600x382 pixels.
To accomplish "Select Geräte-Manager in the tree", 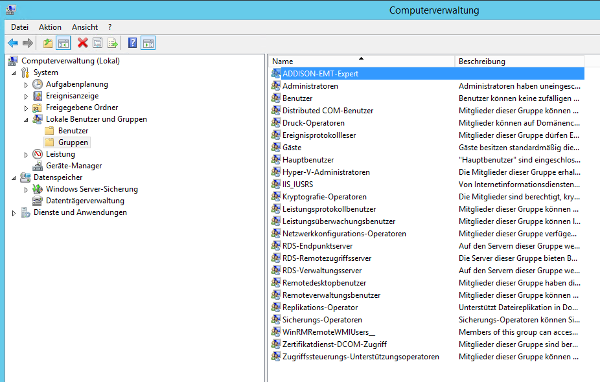I will [x=74, y=166].
